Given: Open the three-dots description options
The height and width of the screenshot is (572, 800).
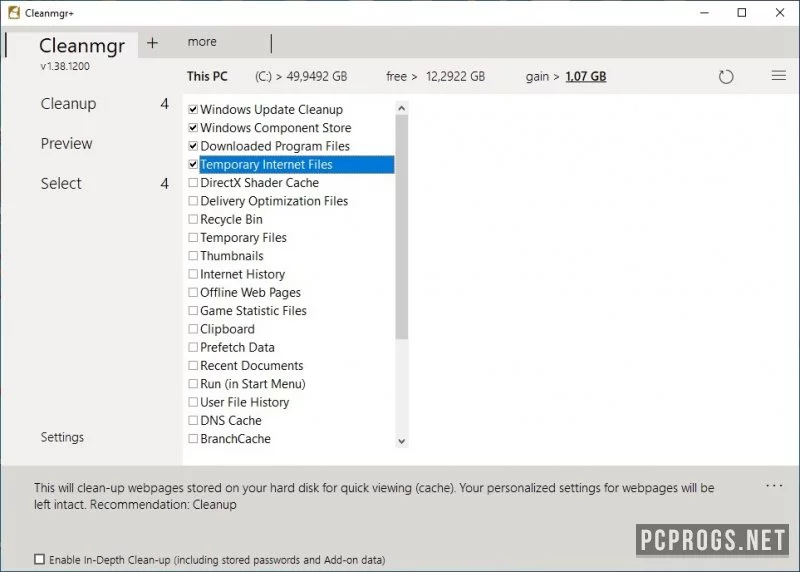Looking at the screenshot, I should (774, 486).
